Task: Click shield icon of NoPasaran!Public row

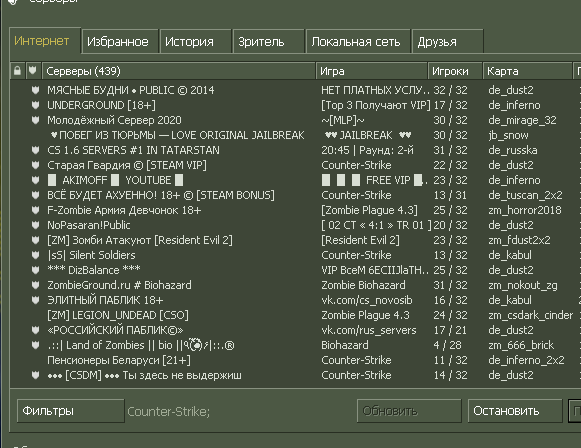Action: [x=36, y=225]
